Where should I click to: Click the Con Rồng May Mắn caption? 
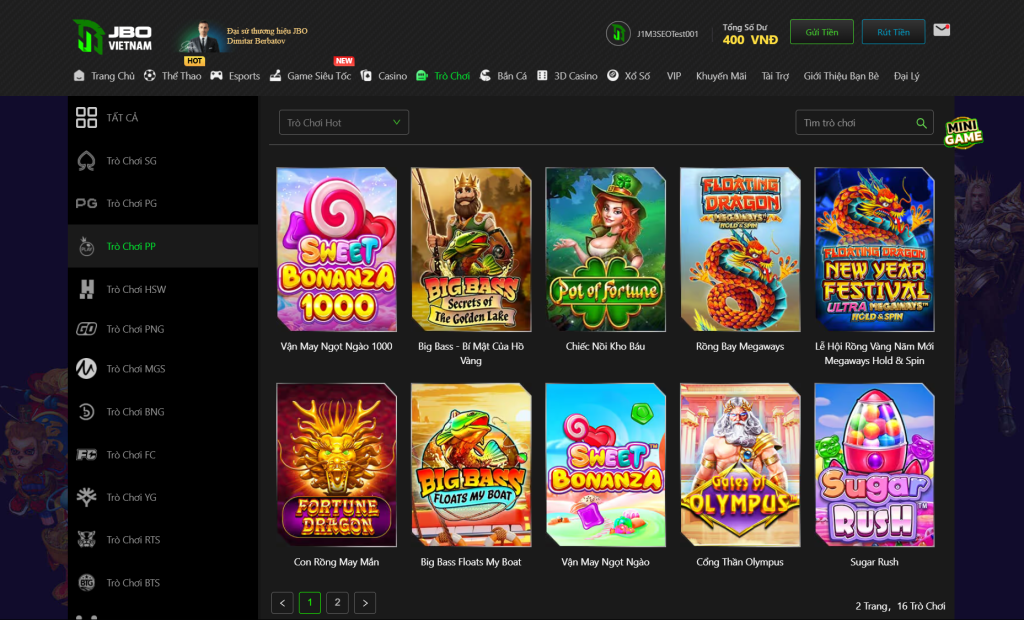click(x=336, y=562)
